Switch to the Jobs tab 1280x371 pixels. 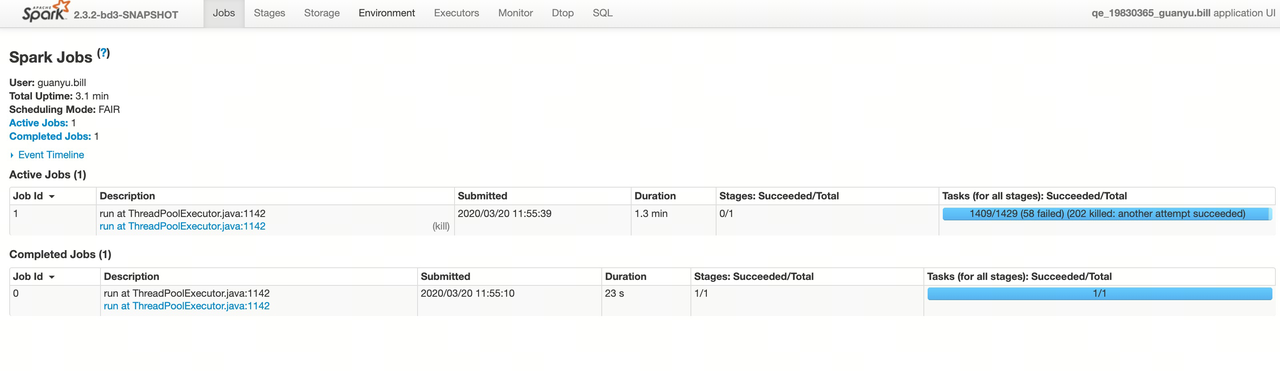point(224,13)
